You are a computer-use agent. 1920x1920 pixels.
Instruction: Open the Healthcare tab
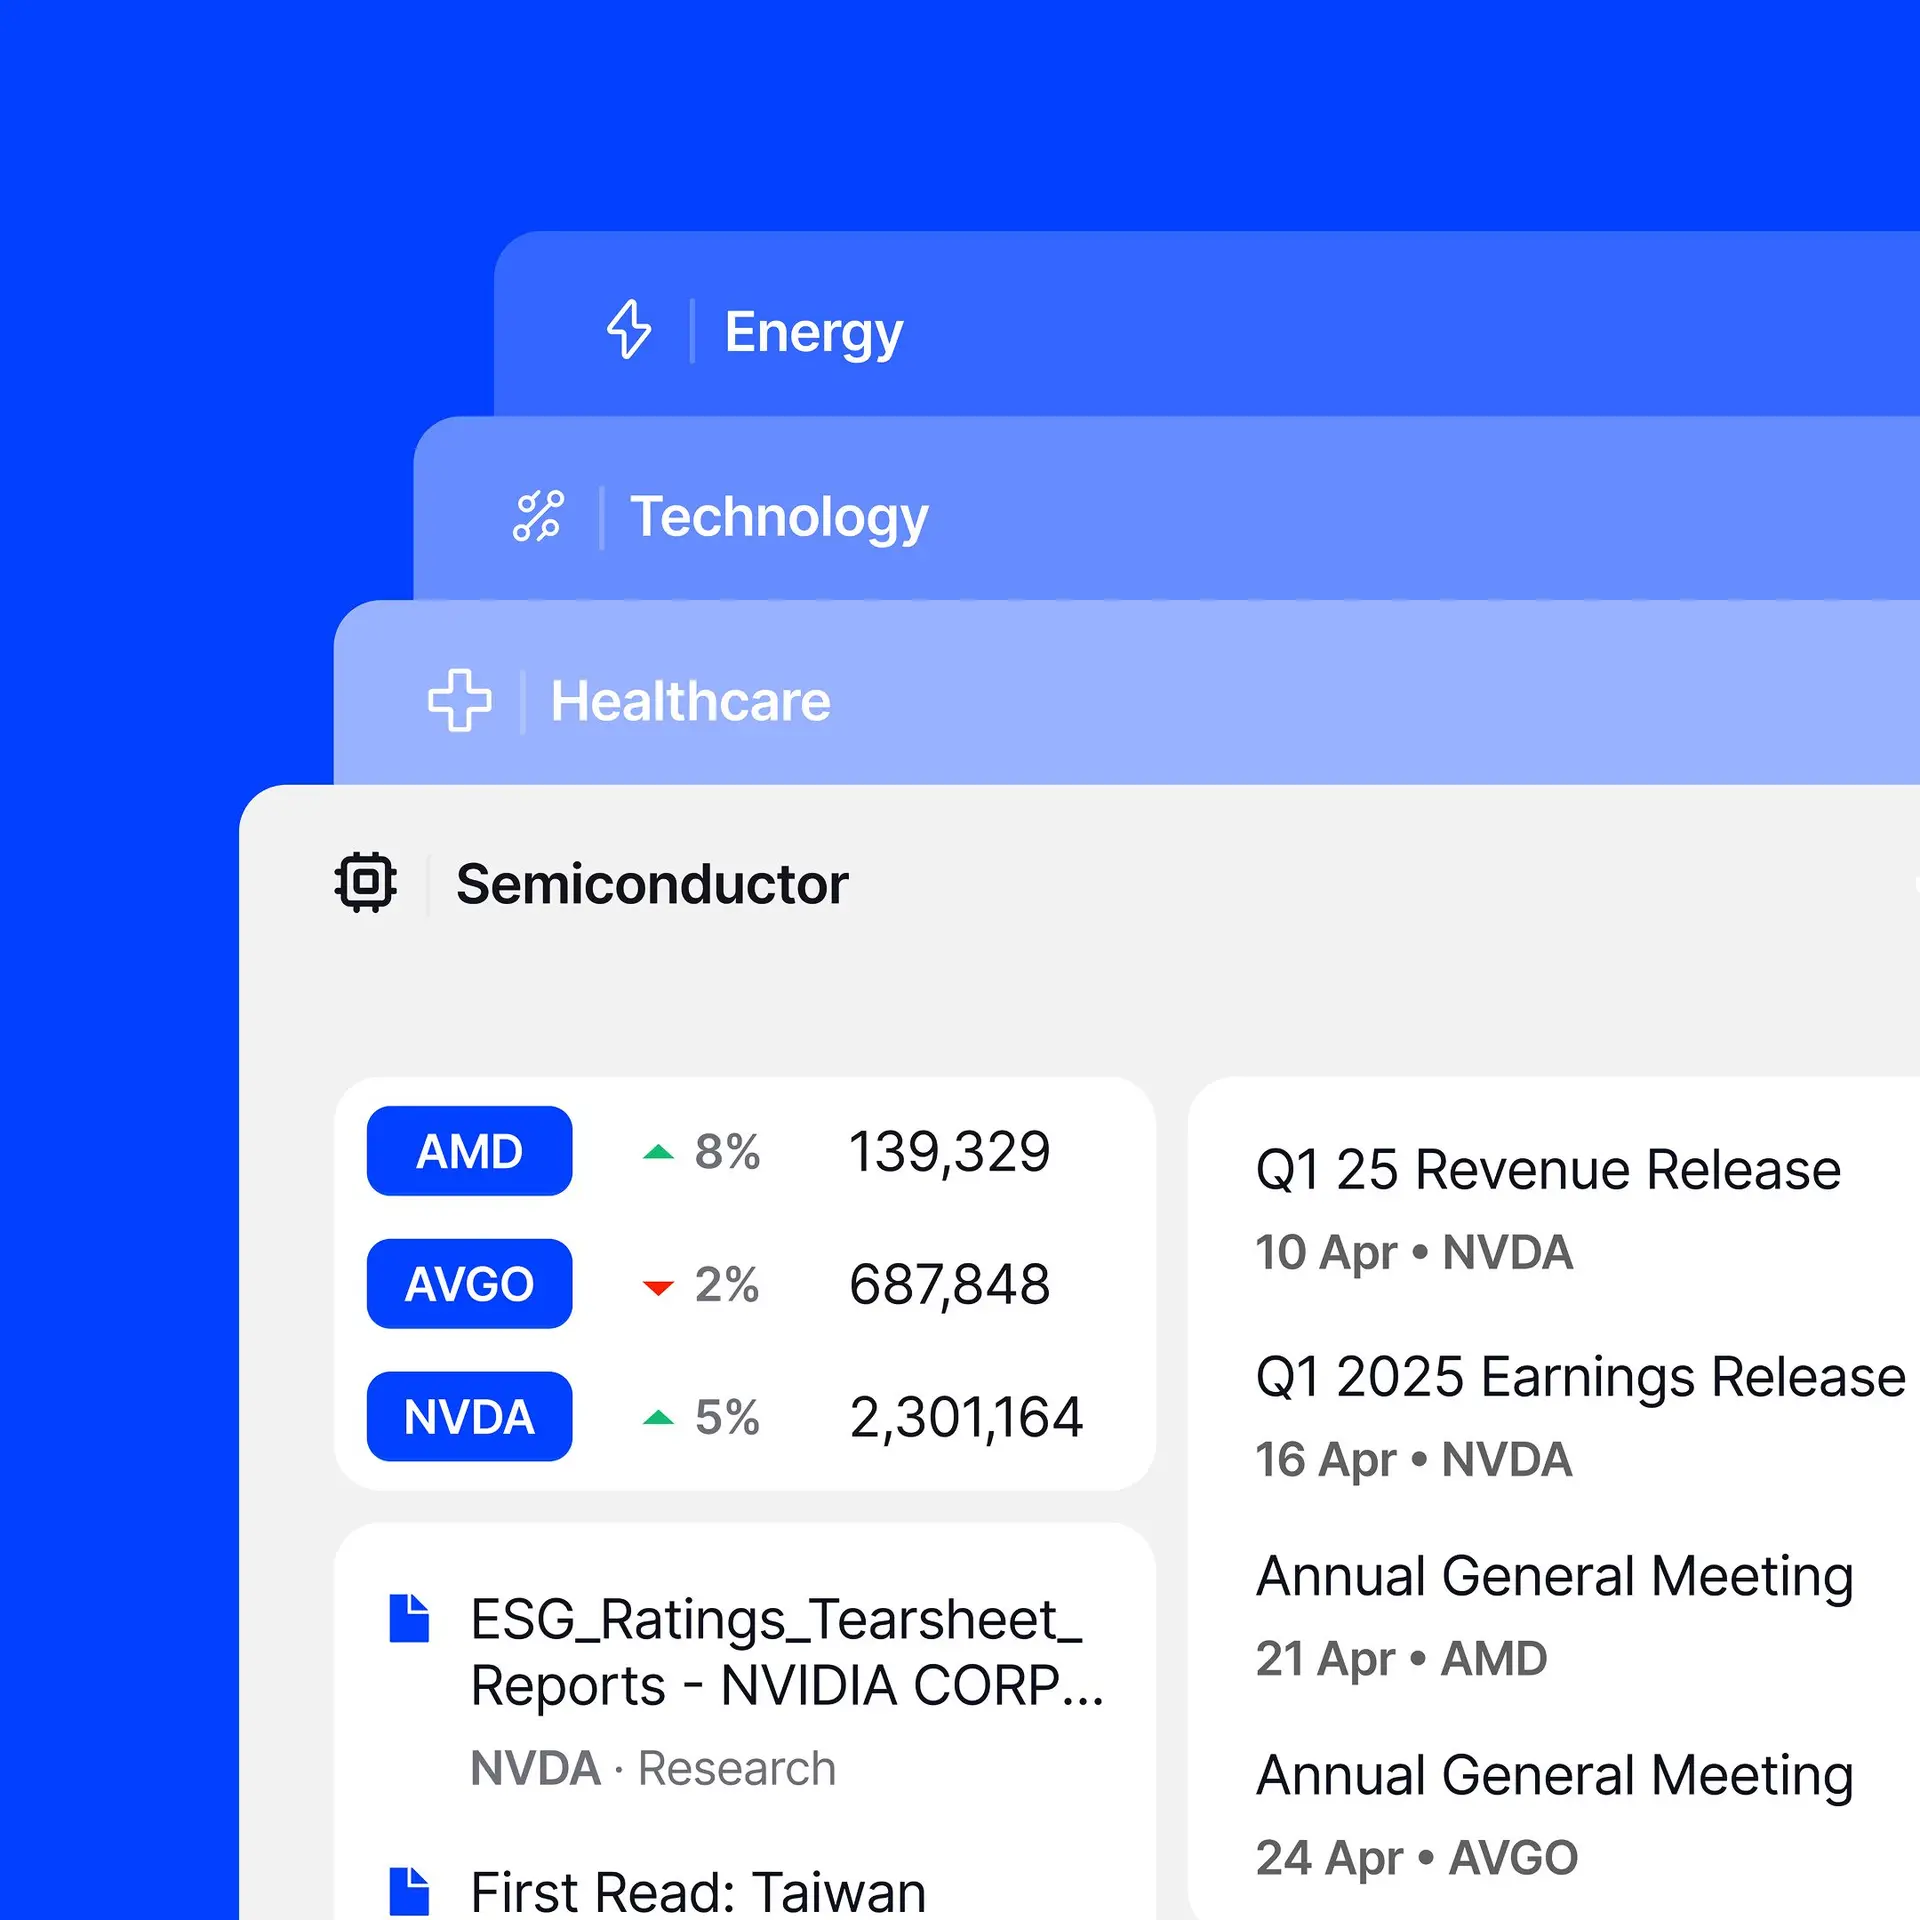coord(1126,692)
